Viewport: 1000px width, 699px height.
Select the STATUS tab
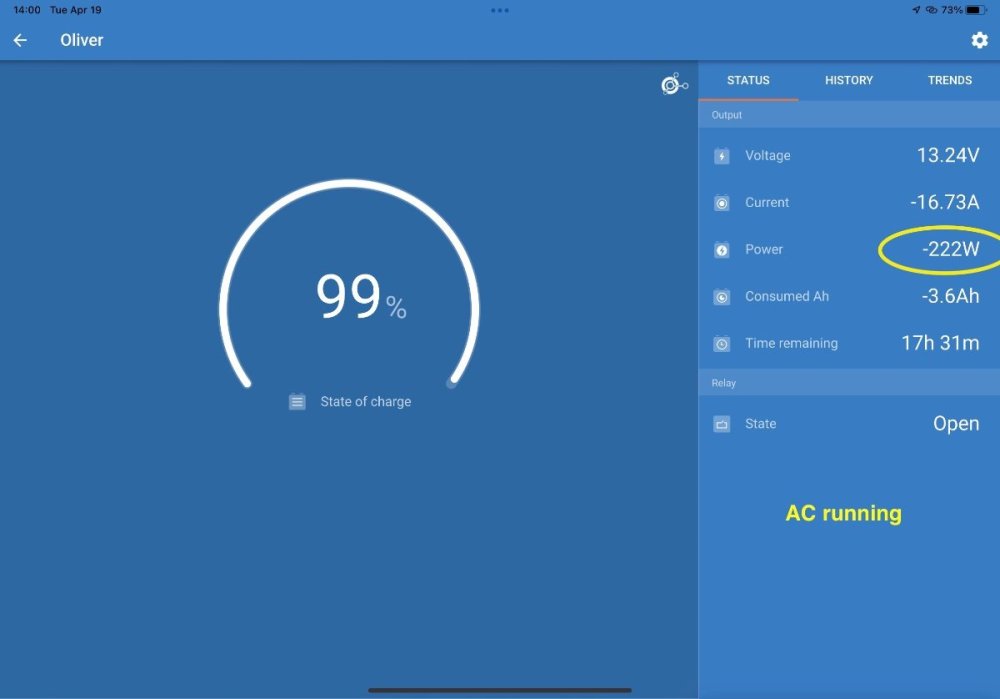[748, 80]
